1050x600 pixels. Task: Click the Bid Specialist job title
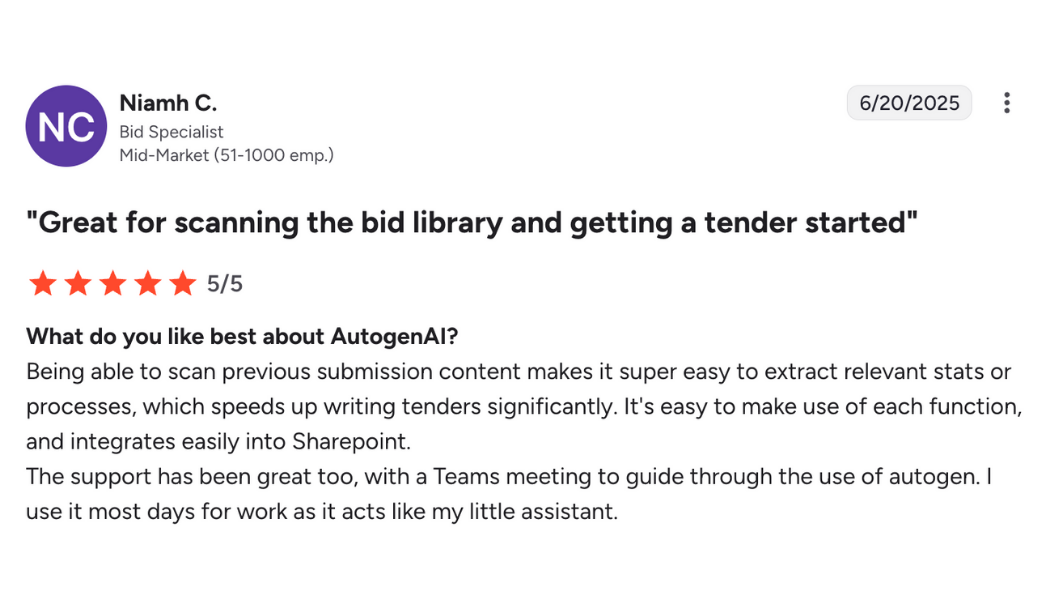pos(171,132)
